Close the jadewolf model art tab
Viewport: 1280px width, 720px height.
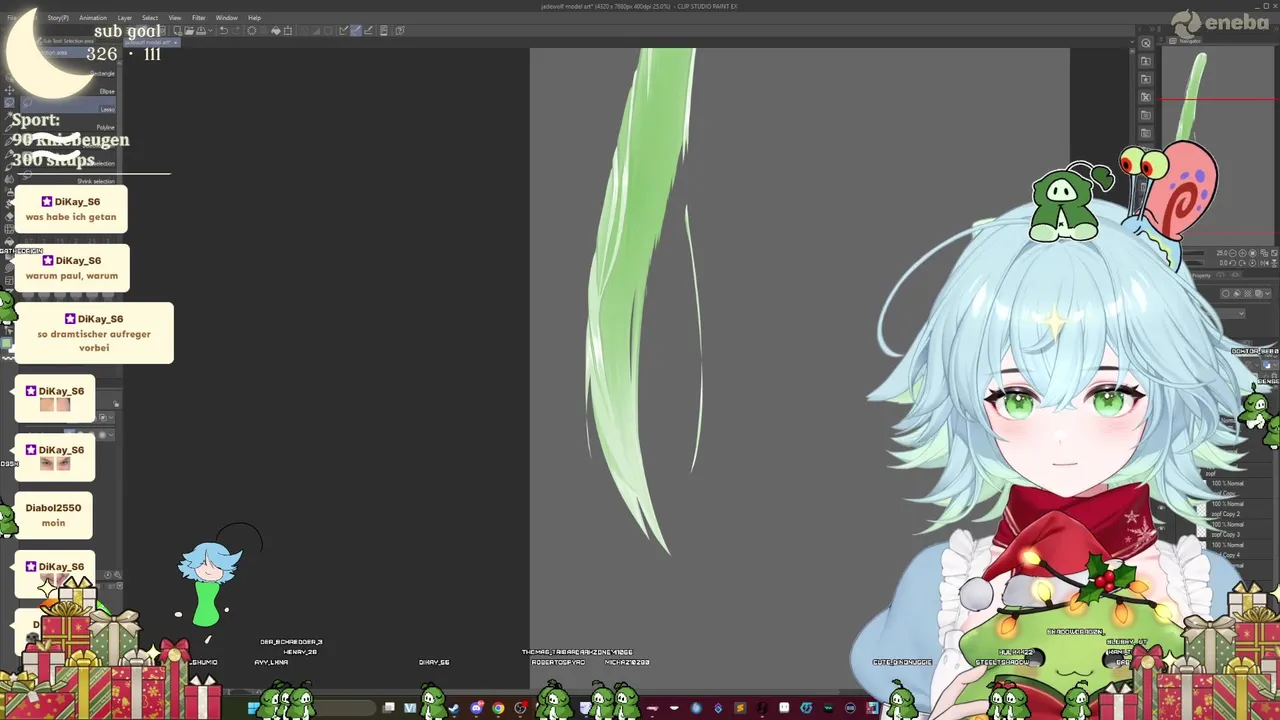176,42
